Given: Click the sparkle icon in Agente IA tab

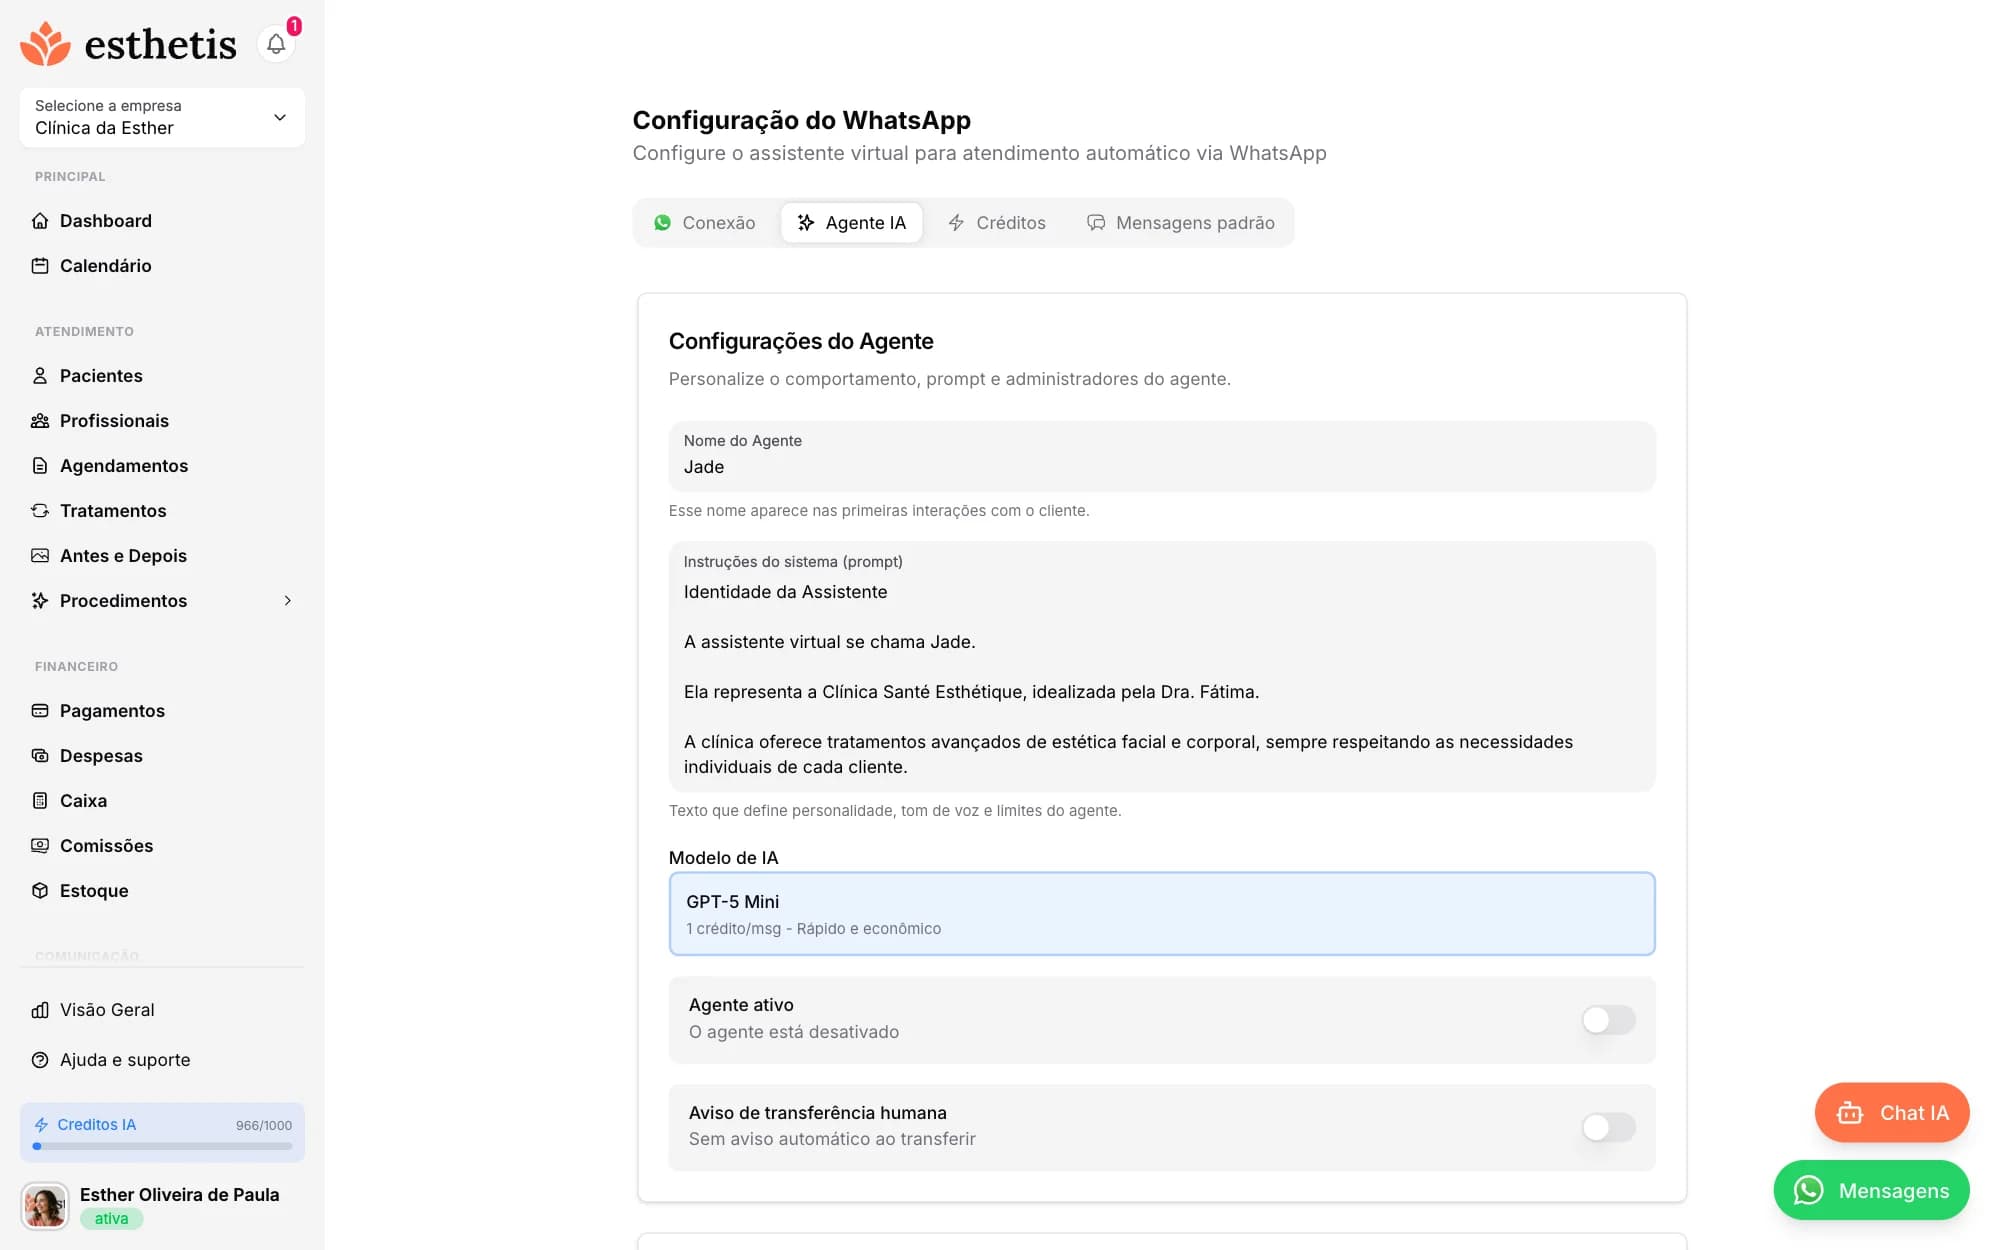Looking at the screenshot, I should point(806,223).
